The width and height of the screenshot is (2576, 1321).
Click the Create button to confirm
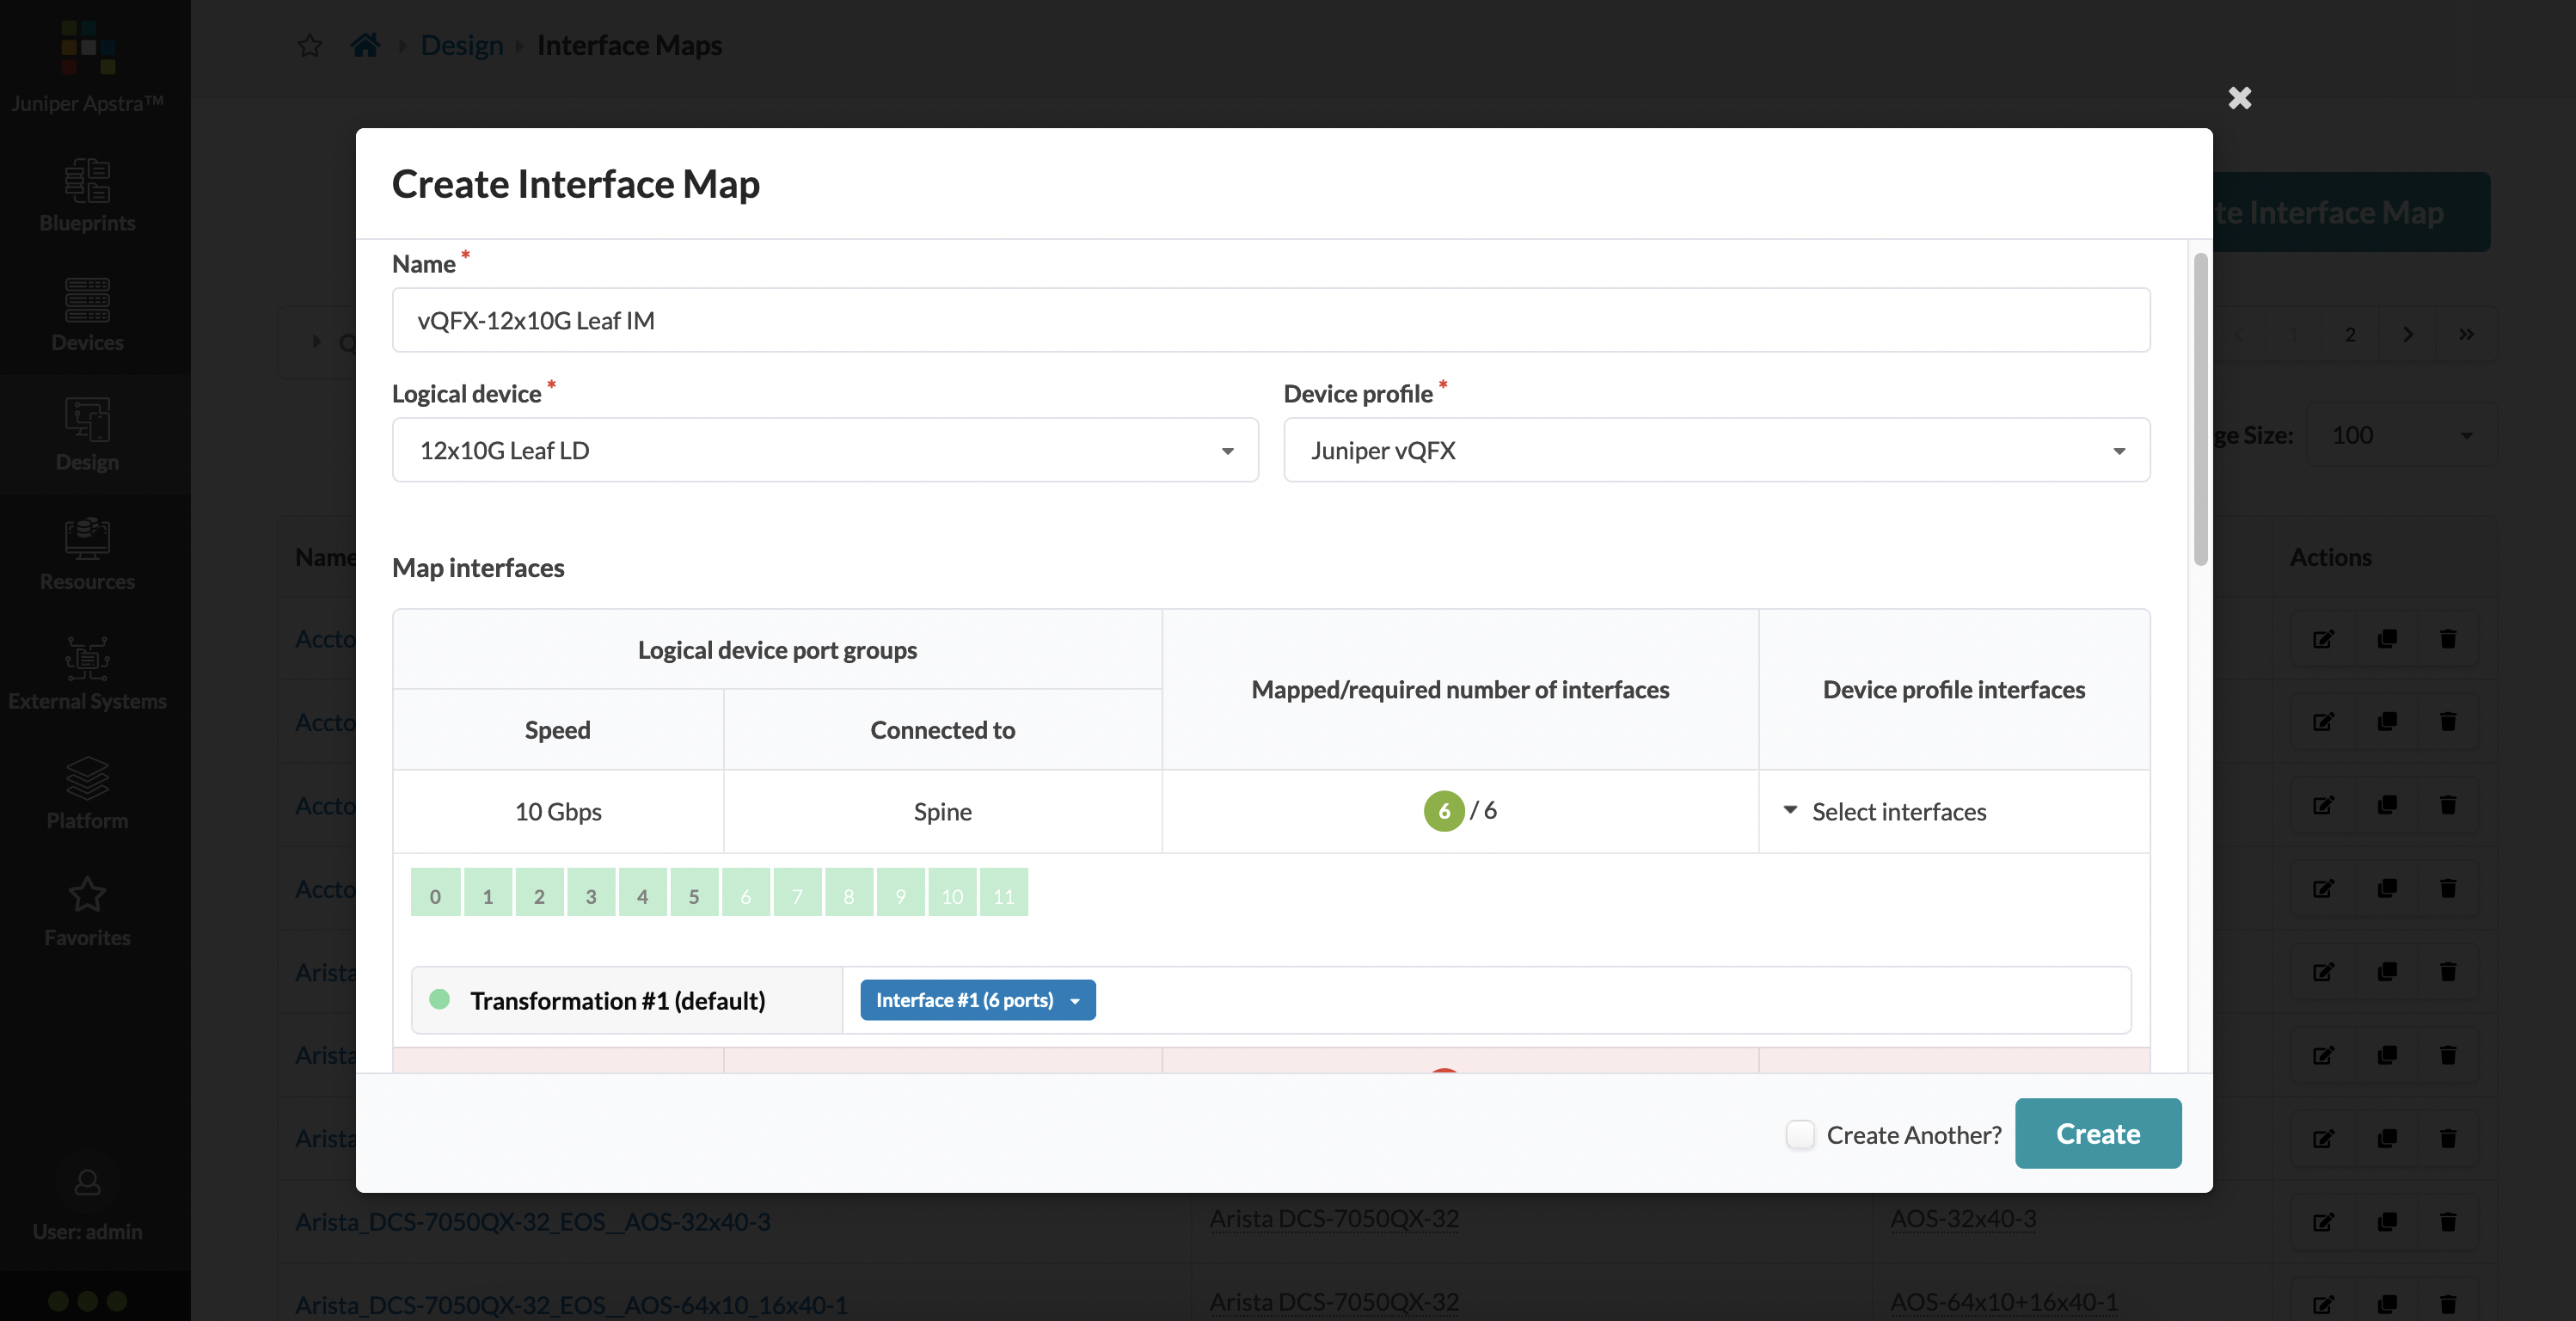pyautogui.click(x=2098, y=1133)
